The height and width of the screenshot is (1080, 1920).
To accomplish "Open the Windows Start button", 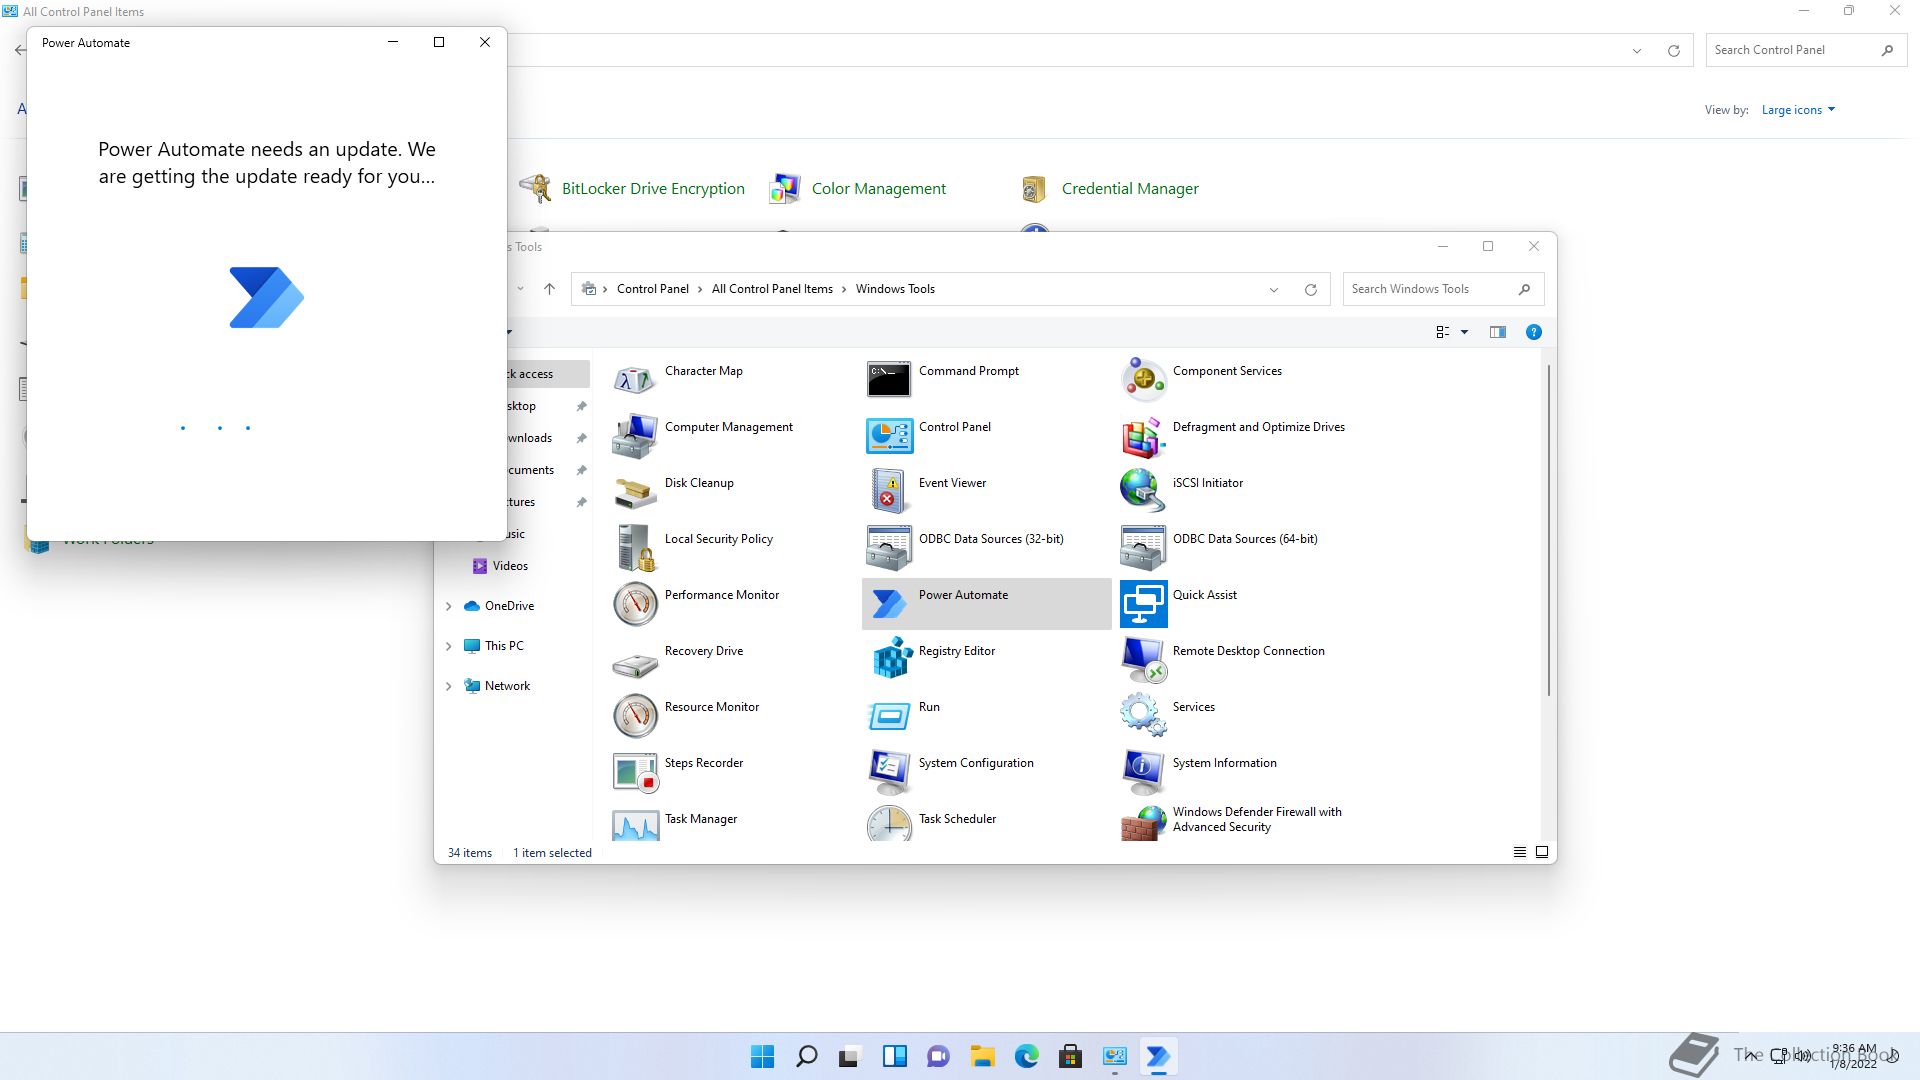I will (x=762, y=1056).
